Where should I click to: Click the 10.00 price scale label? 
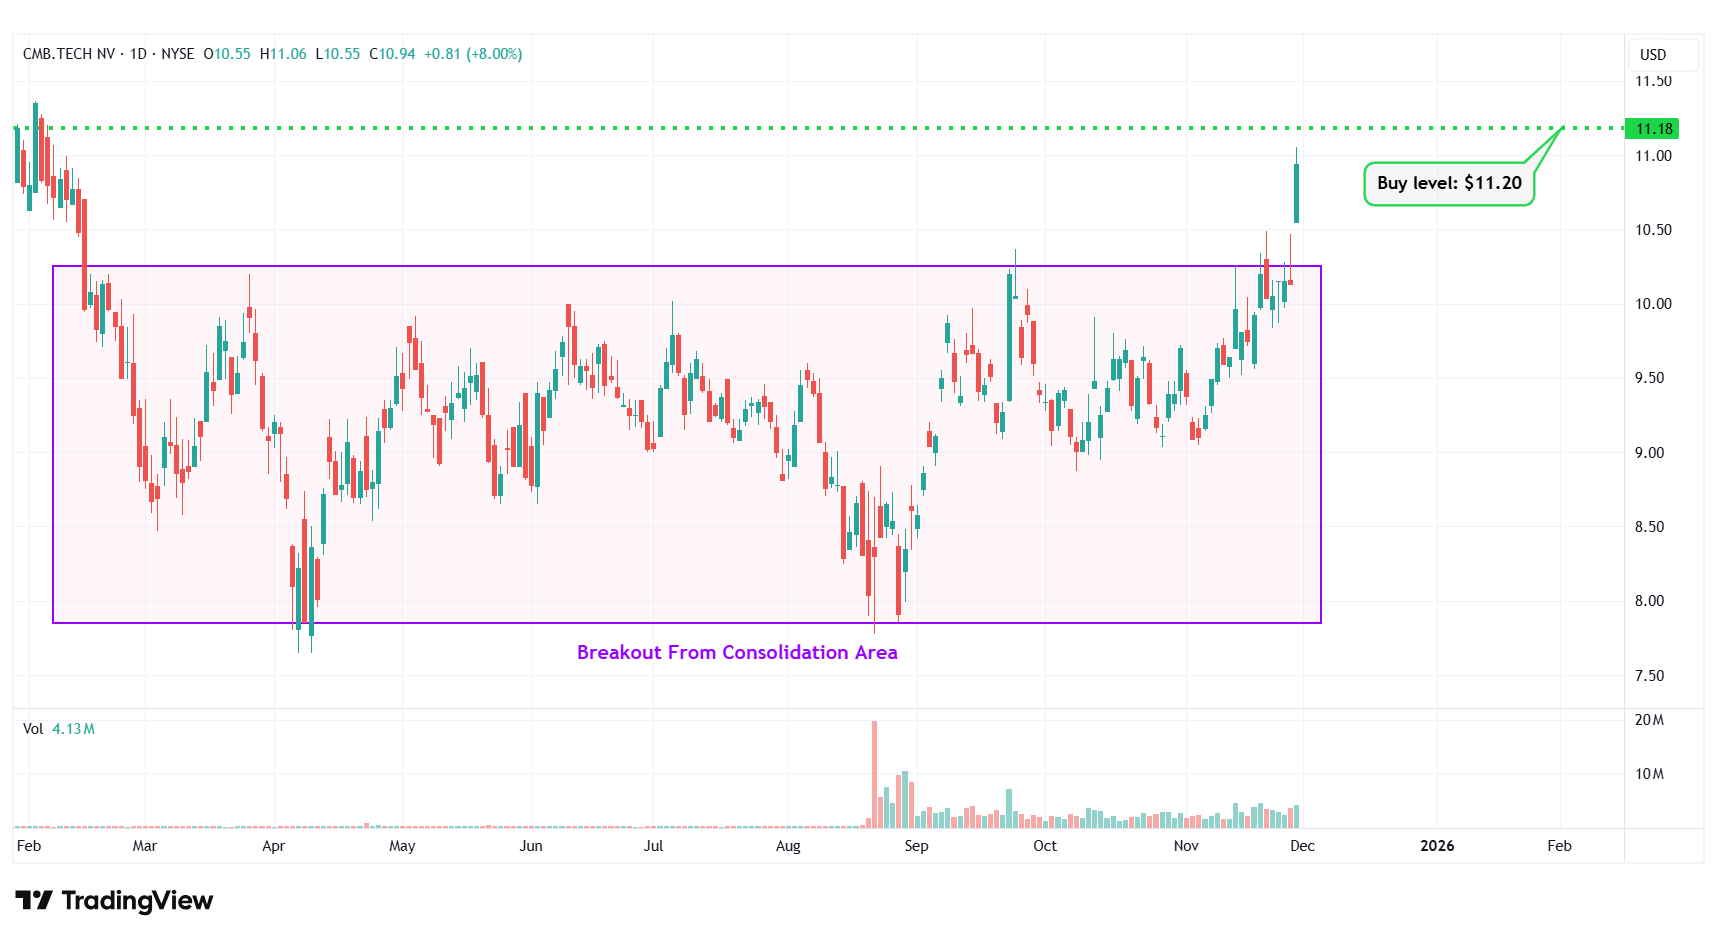(x=1653, y=304)
